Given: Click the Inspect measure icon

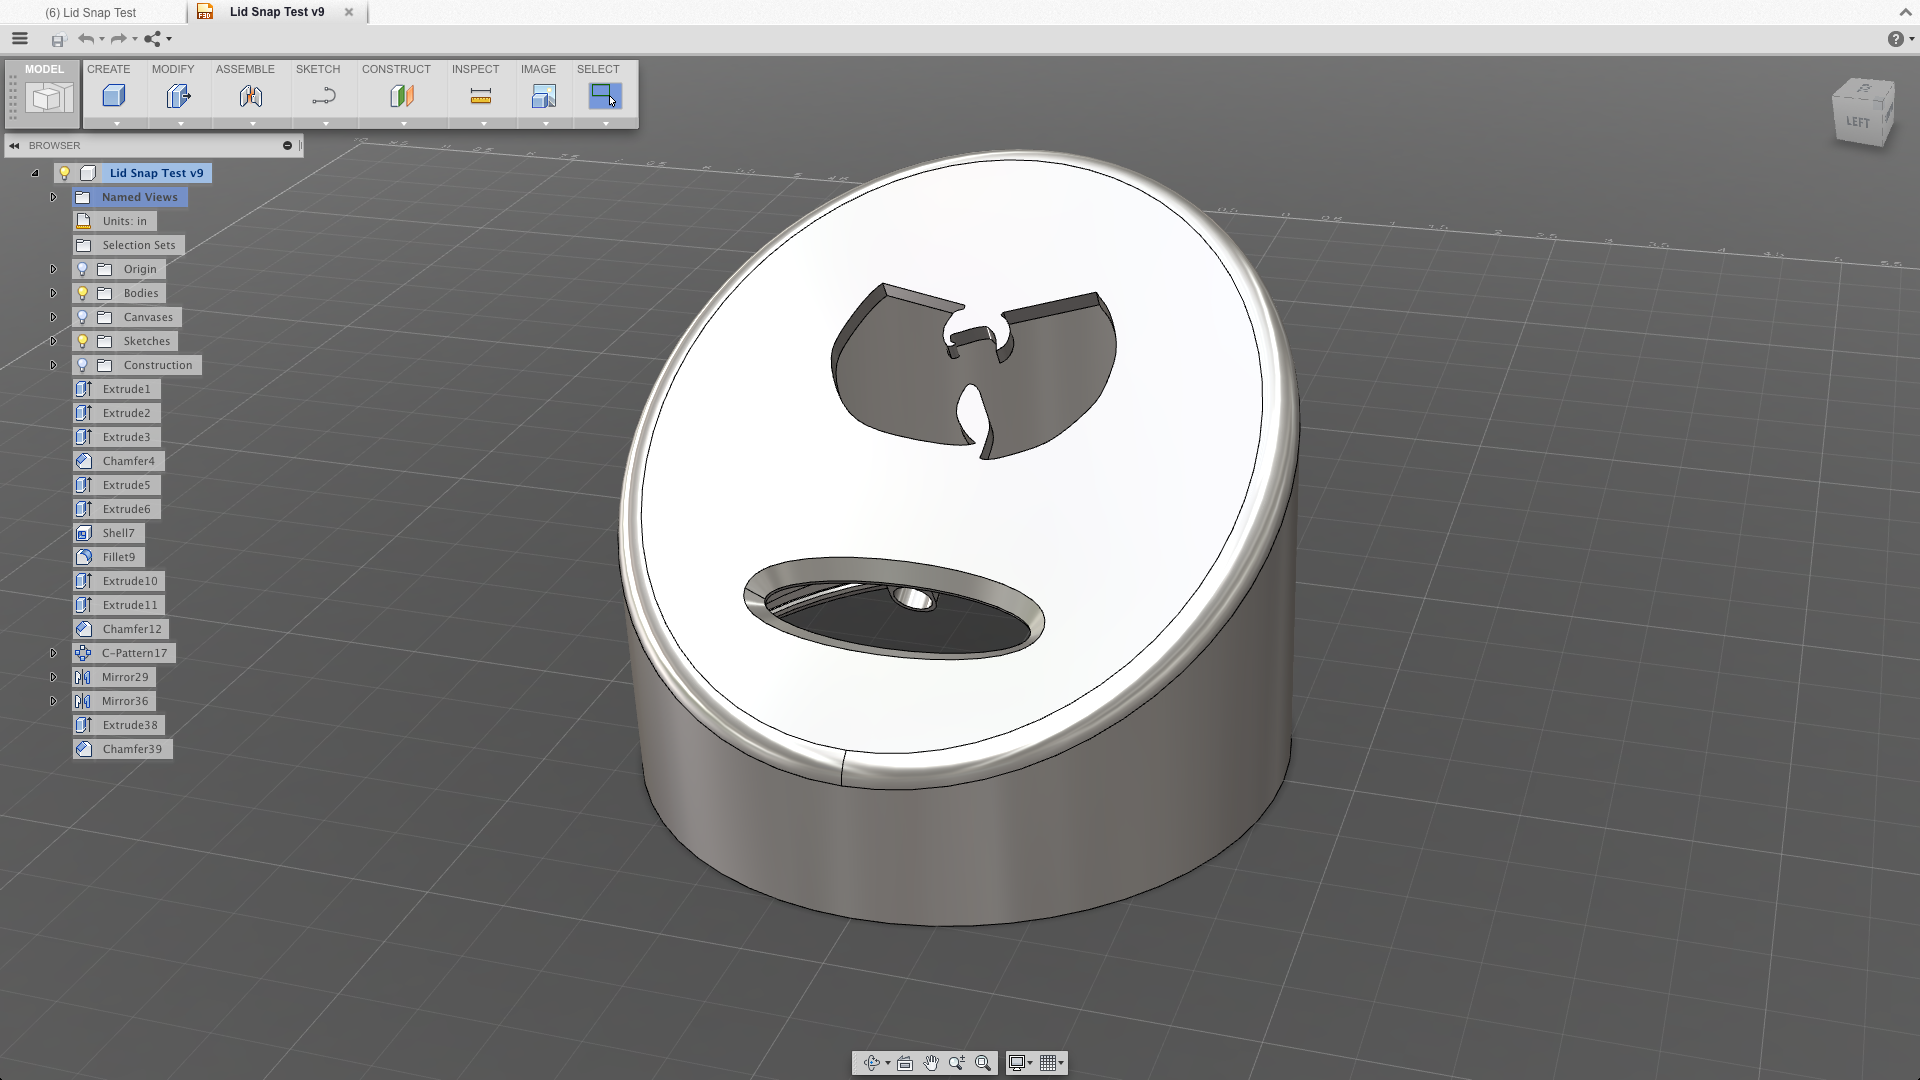Looking at the screenshot, I should [481, 96].
